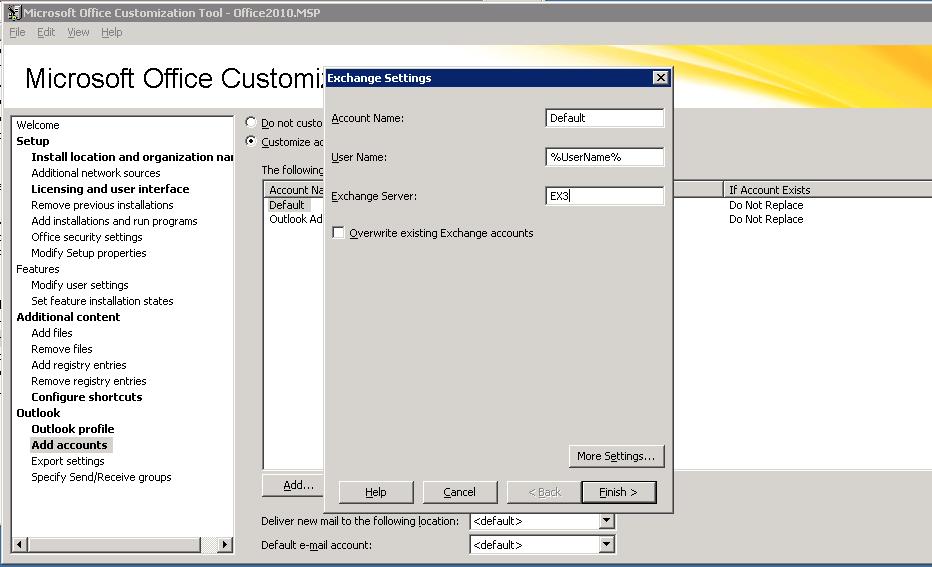Select Modify user settings

click(80, 285)
